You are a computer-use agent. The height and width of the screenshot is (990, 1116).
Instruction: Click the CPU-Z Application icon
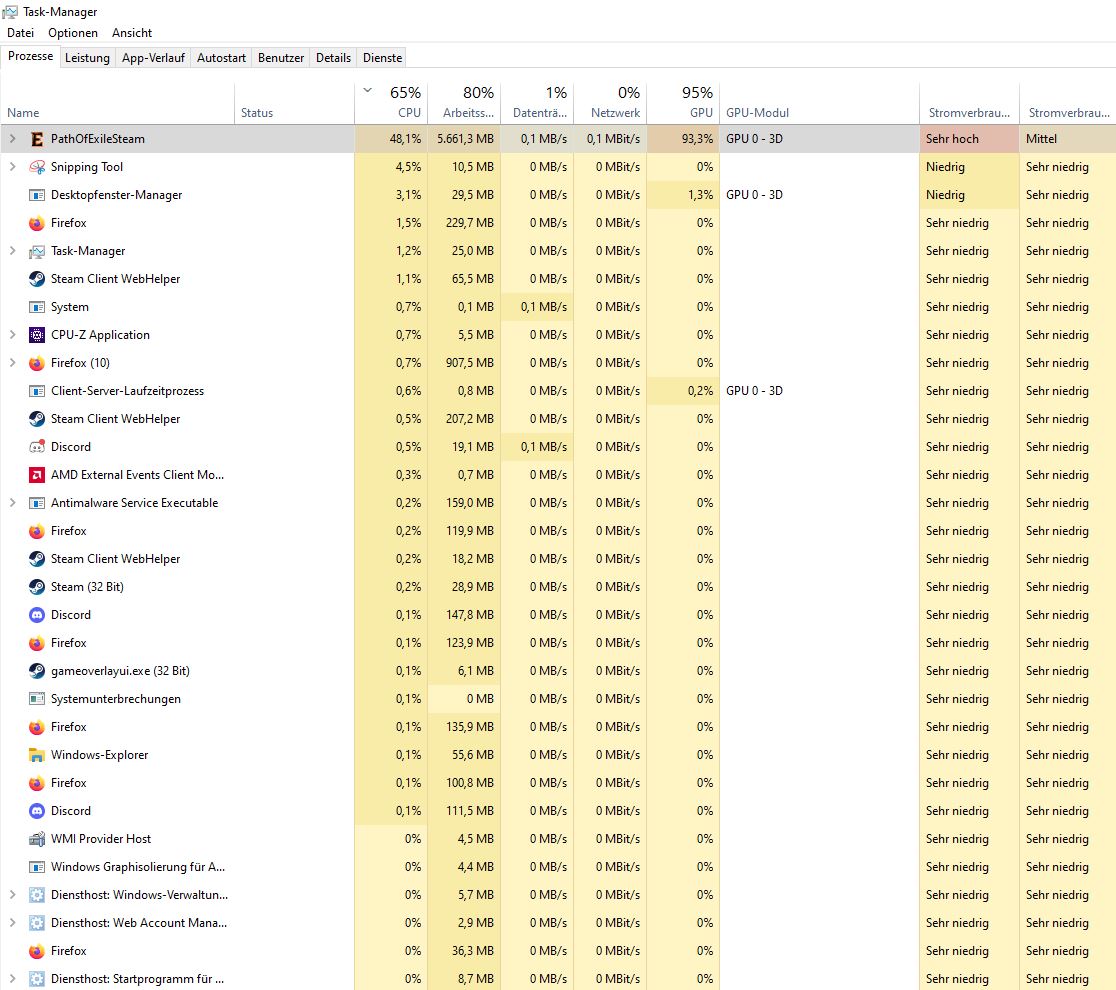[x=37, y=335]
